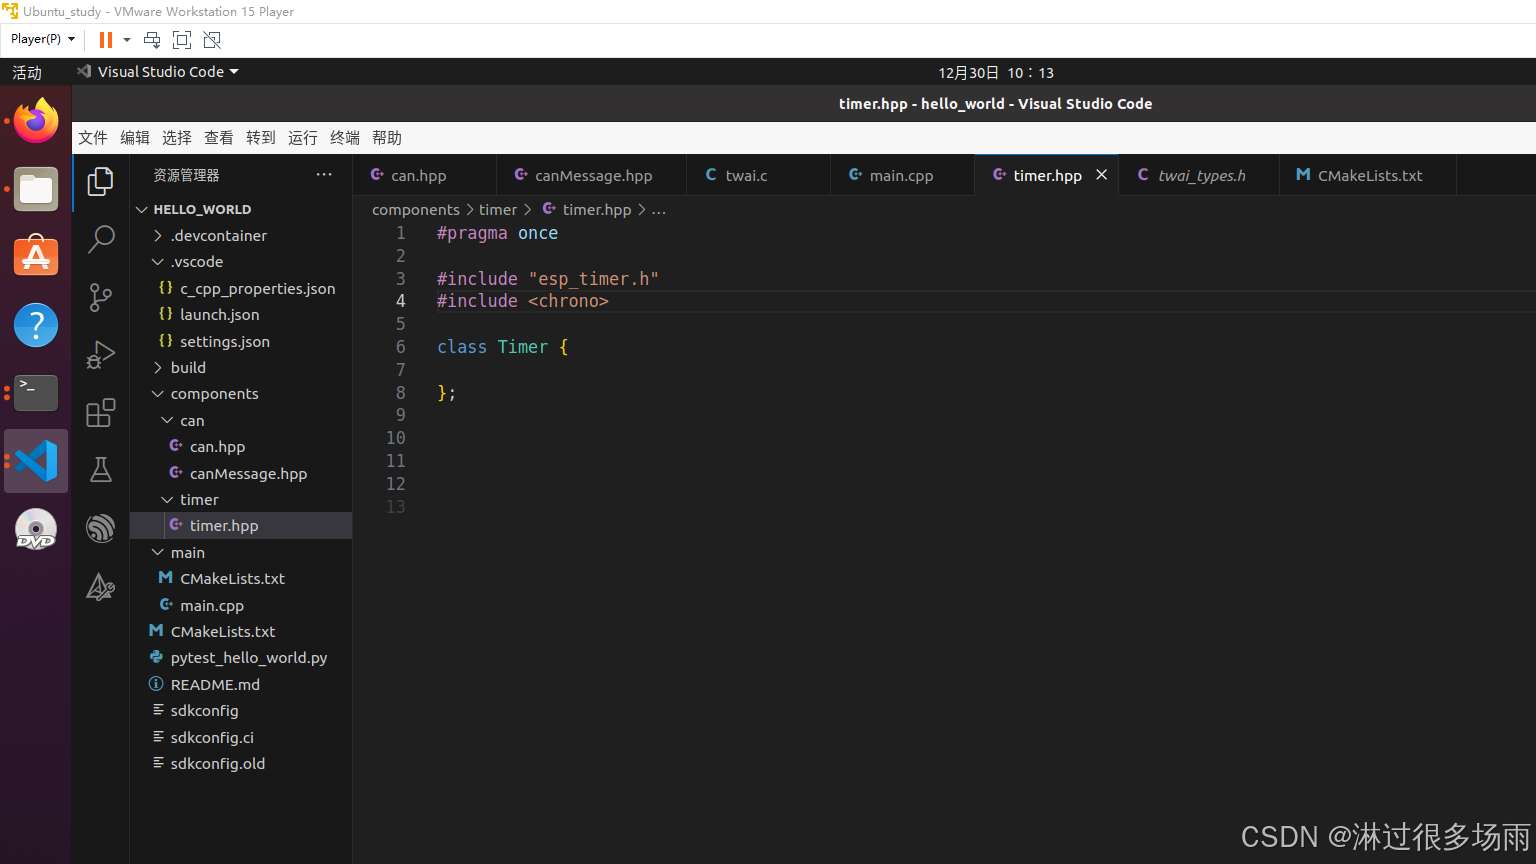Click the Visual Studio Code dock icon
This screenshot has height=864, width=1536.
tap(36, 461)
